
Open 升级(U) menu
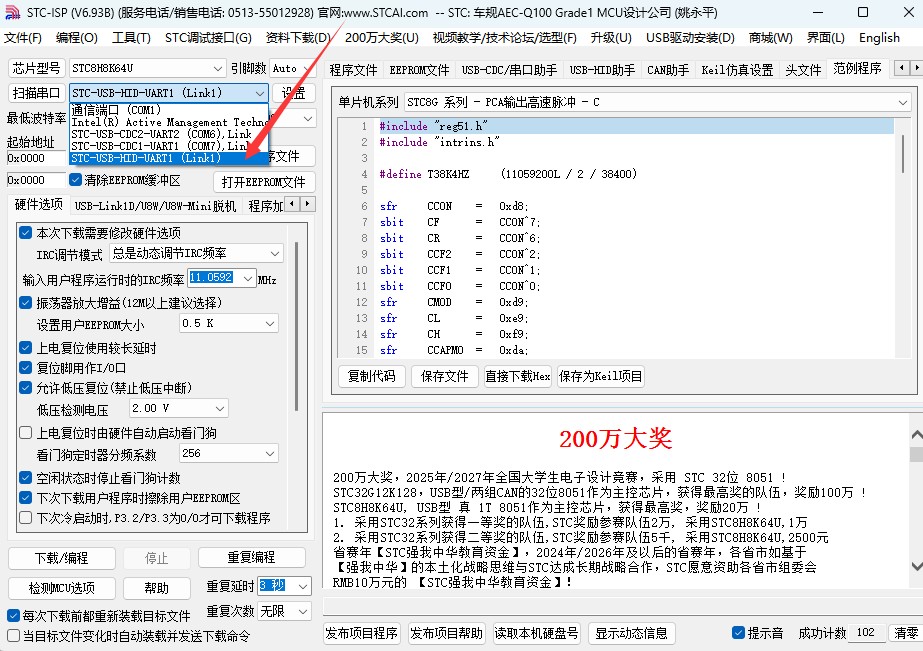611,38
